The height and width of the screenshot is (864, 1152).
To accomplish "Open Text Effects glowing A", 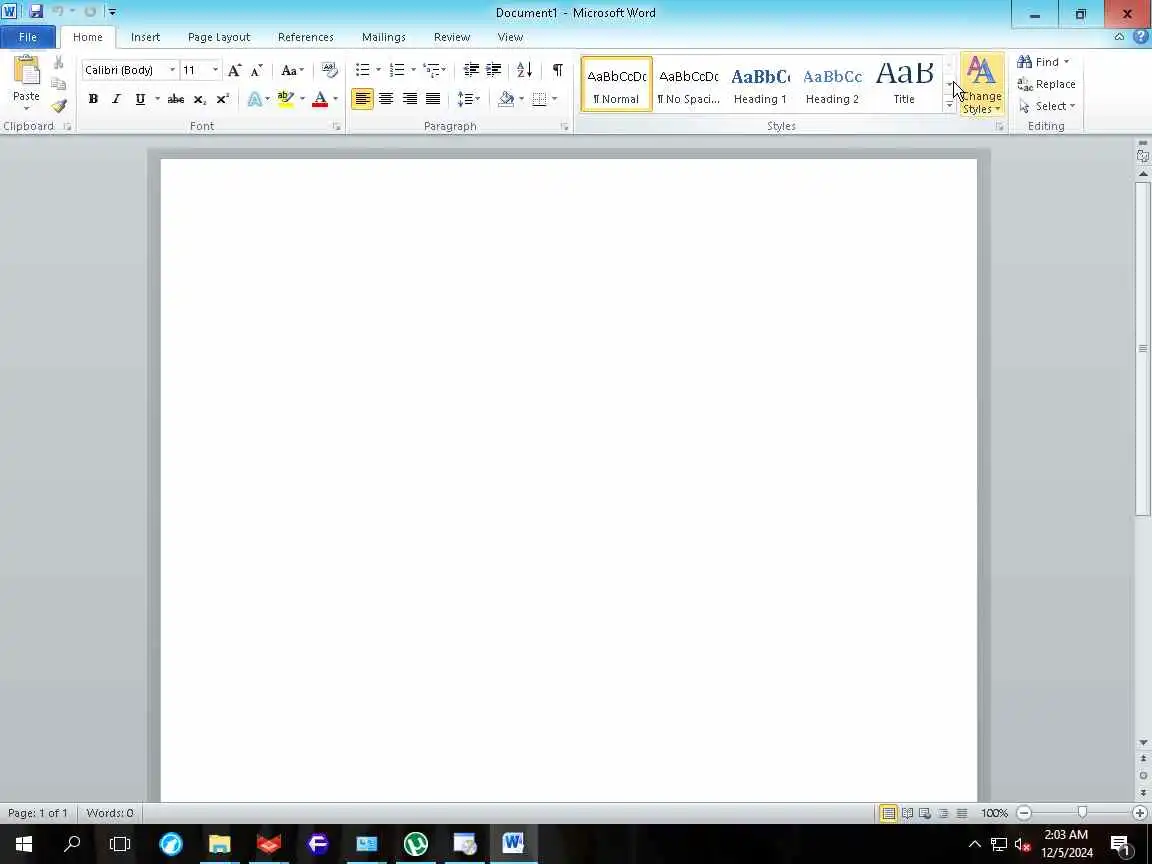I will coord(254,98).
